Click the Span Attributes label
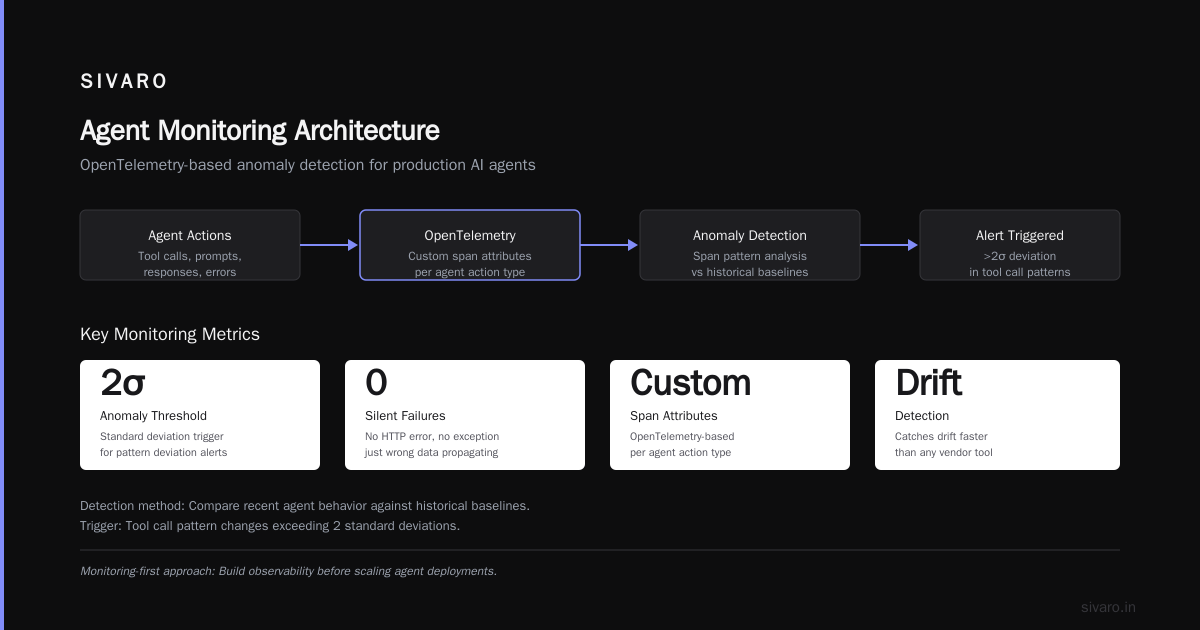This screenshot has height=630, width=1200. pyautogui.click(x=674, y=416)
